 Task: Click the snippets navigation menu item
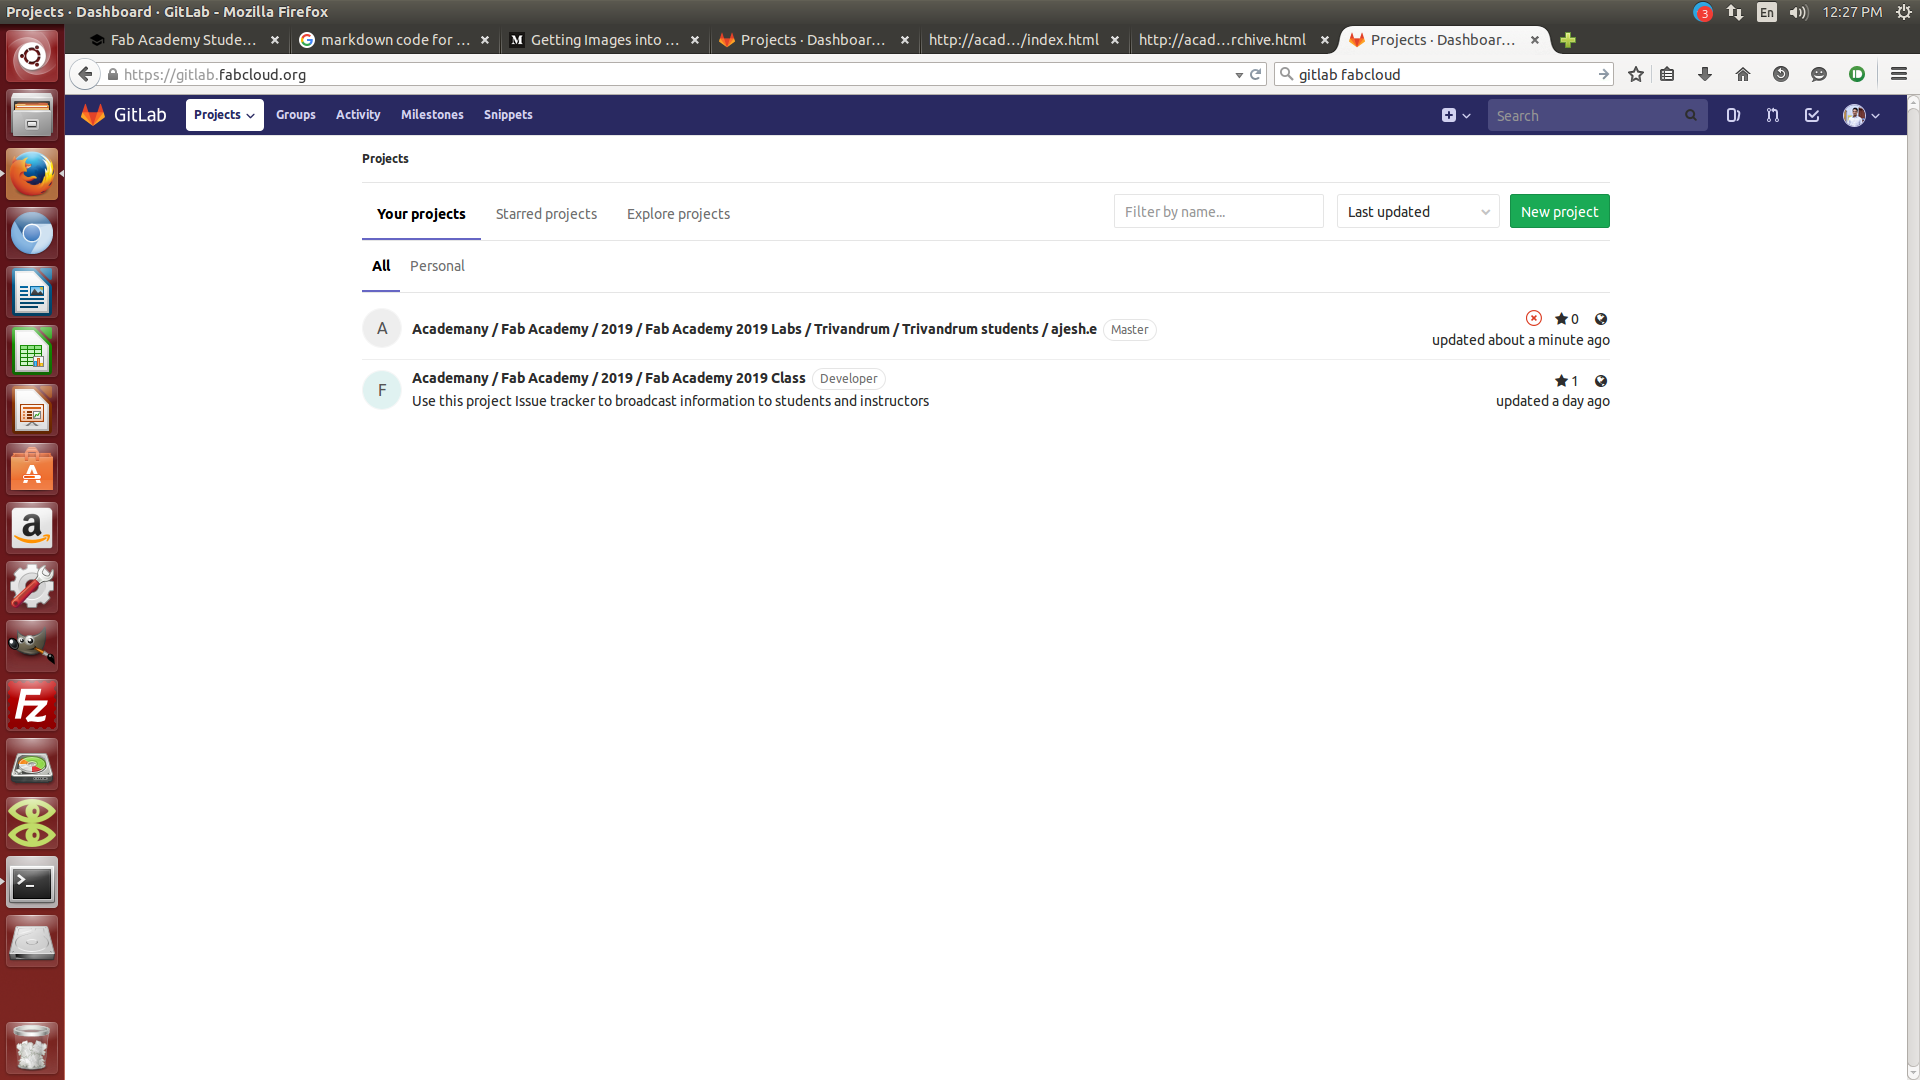click(x=508, y=115)
